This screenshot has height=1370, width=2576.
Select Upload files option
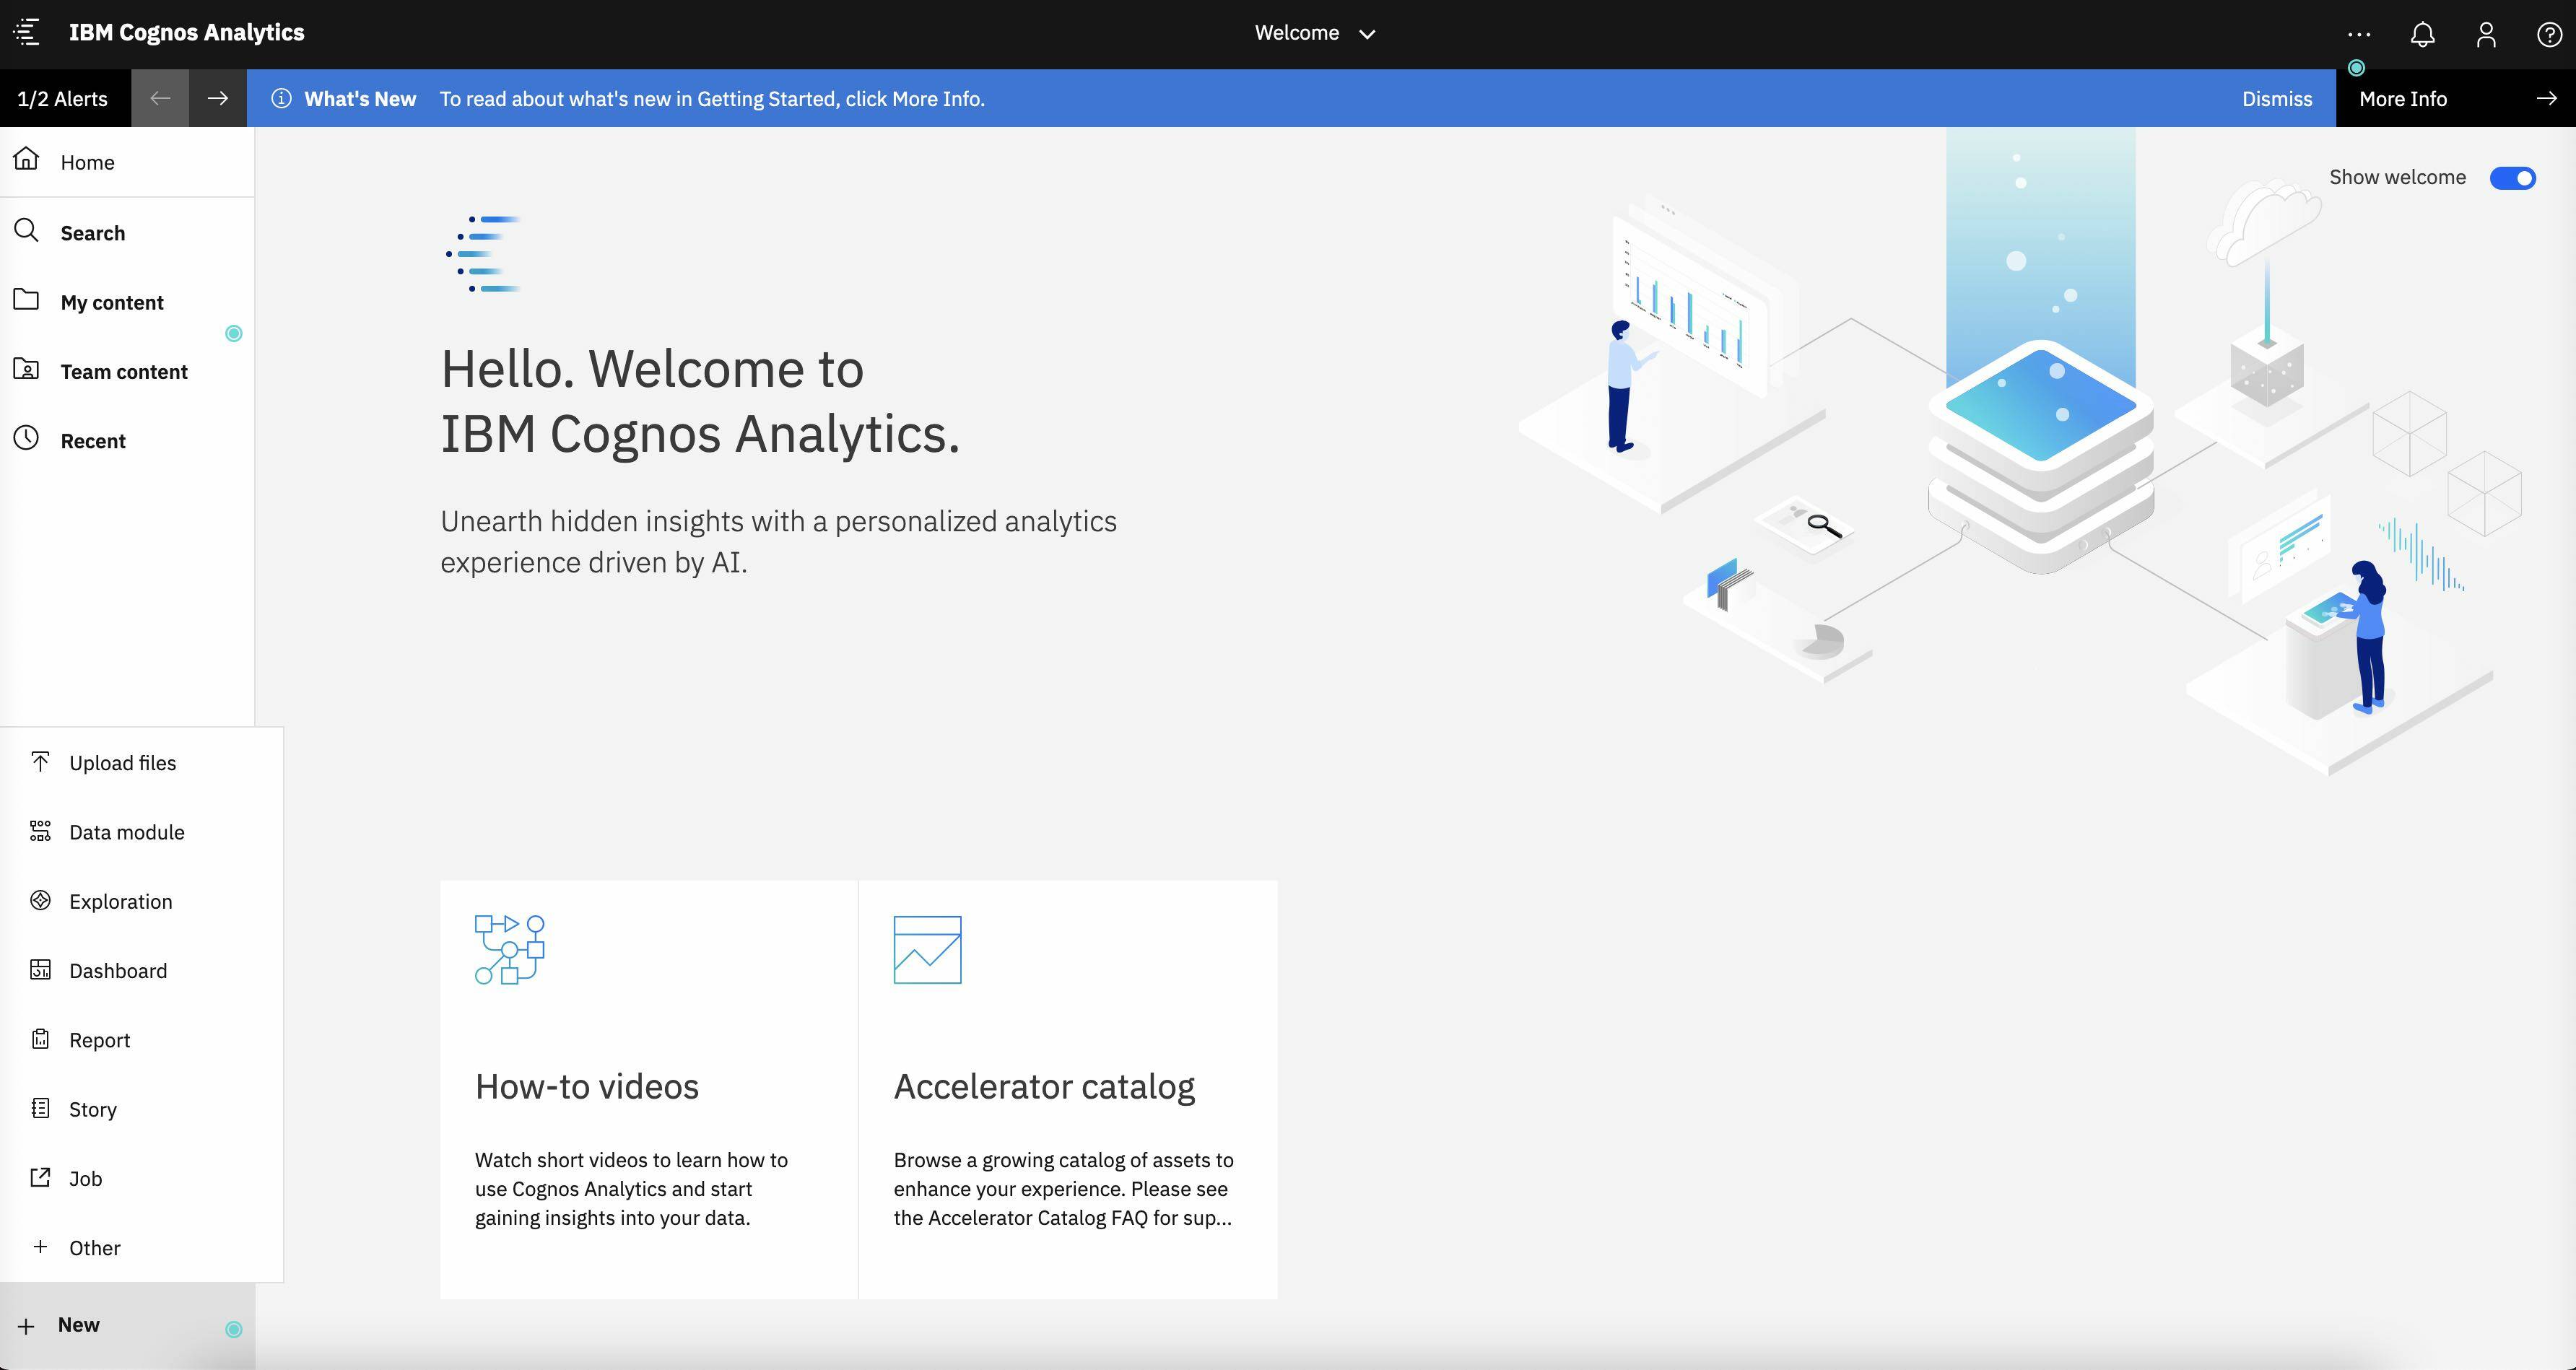(x=122, y=763)
